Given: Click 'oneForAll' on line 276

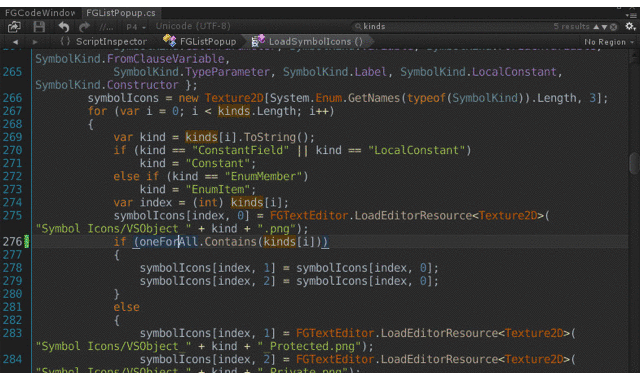Looking at the screenshot, I should click(x=169, y=242).
